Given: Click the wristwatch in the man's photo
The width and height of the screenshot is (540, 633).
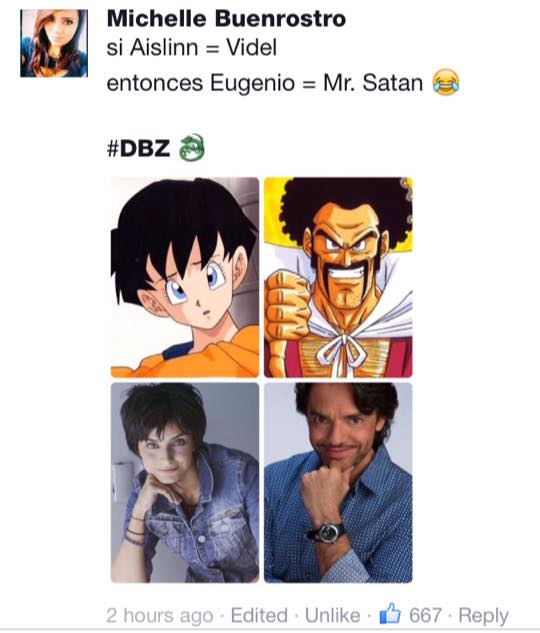Looking at the screenshot, I should [x=327, y=532].
